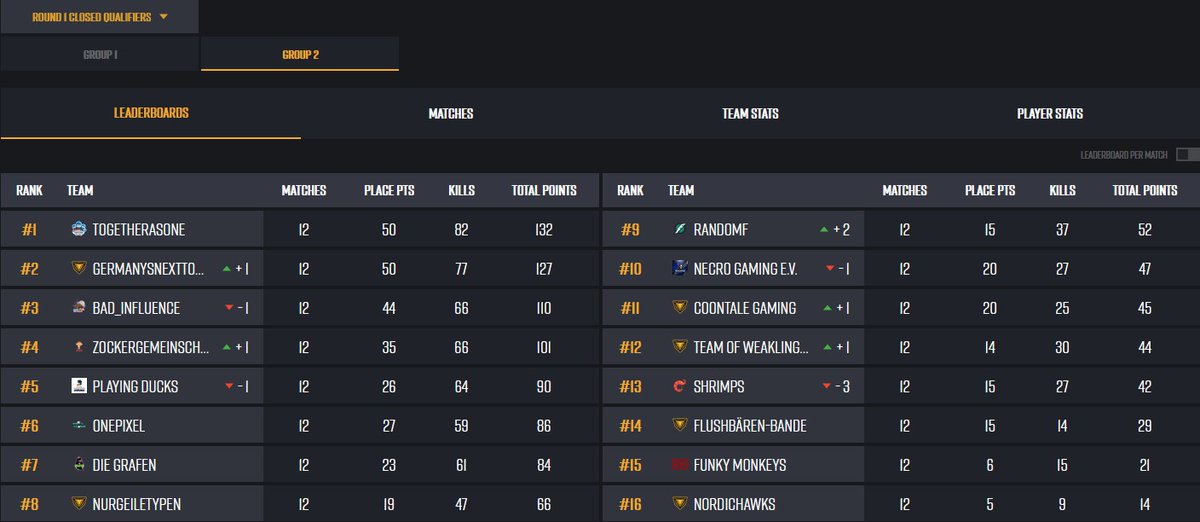Click the left table Rank header
This screenshot has width=1200, height=522.
pyautogui.click(x=29, y=190)
